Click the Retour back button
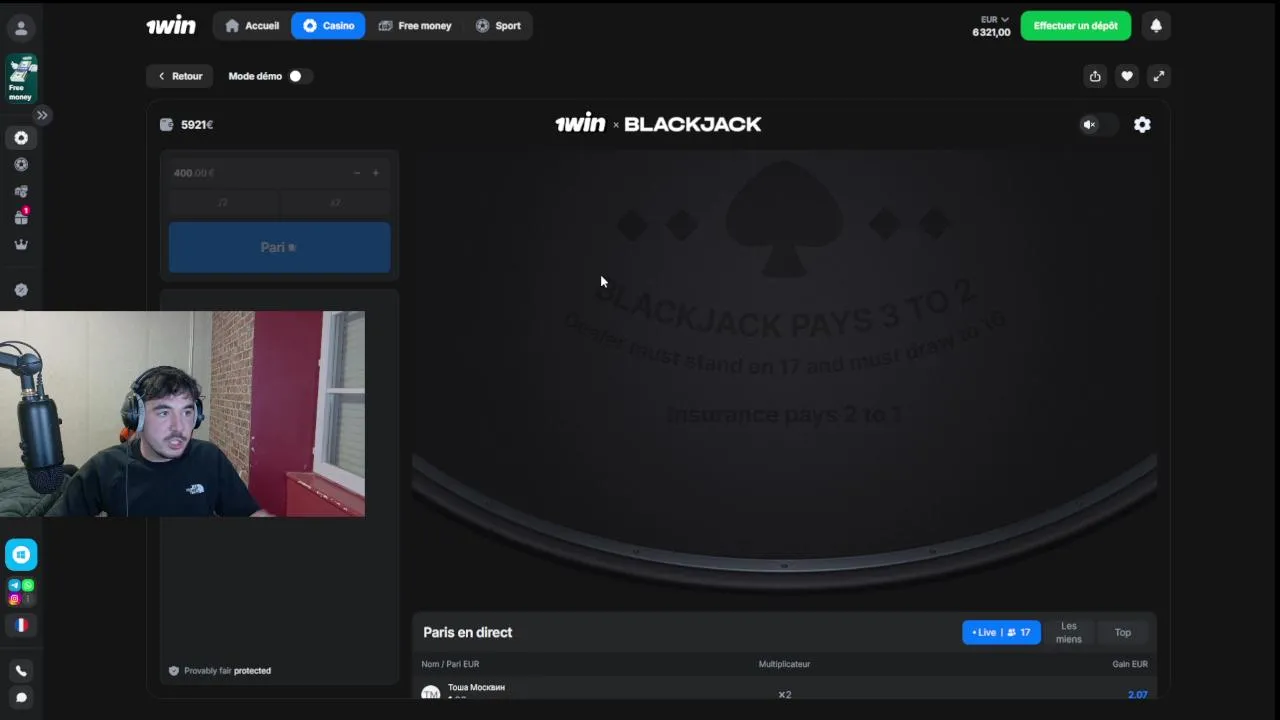 pos(180,76)
